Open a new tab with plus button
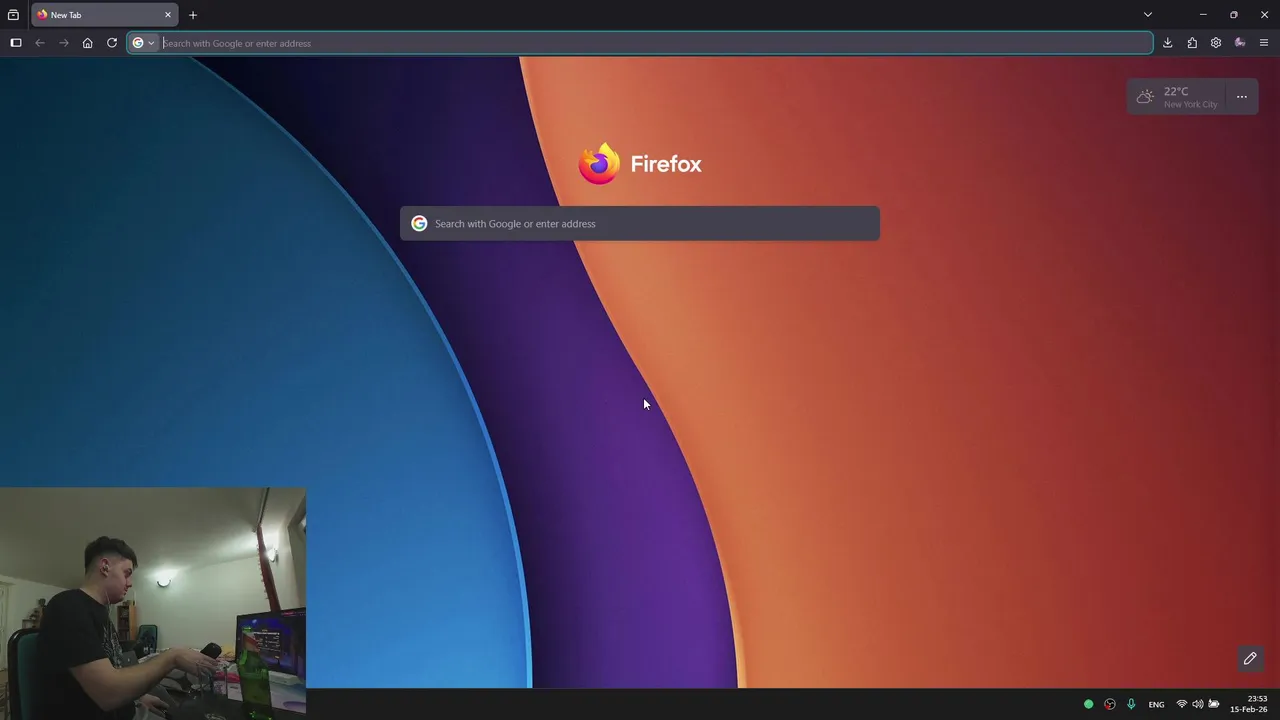The image size is (1280, 720). [193, 15]
